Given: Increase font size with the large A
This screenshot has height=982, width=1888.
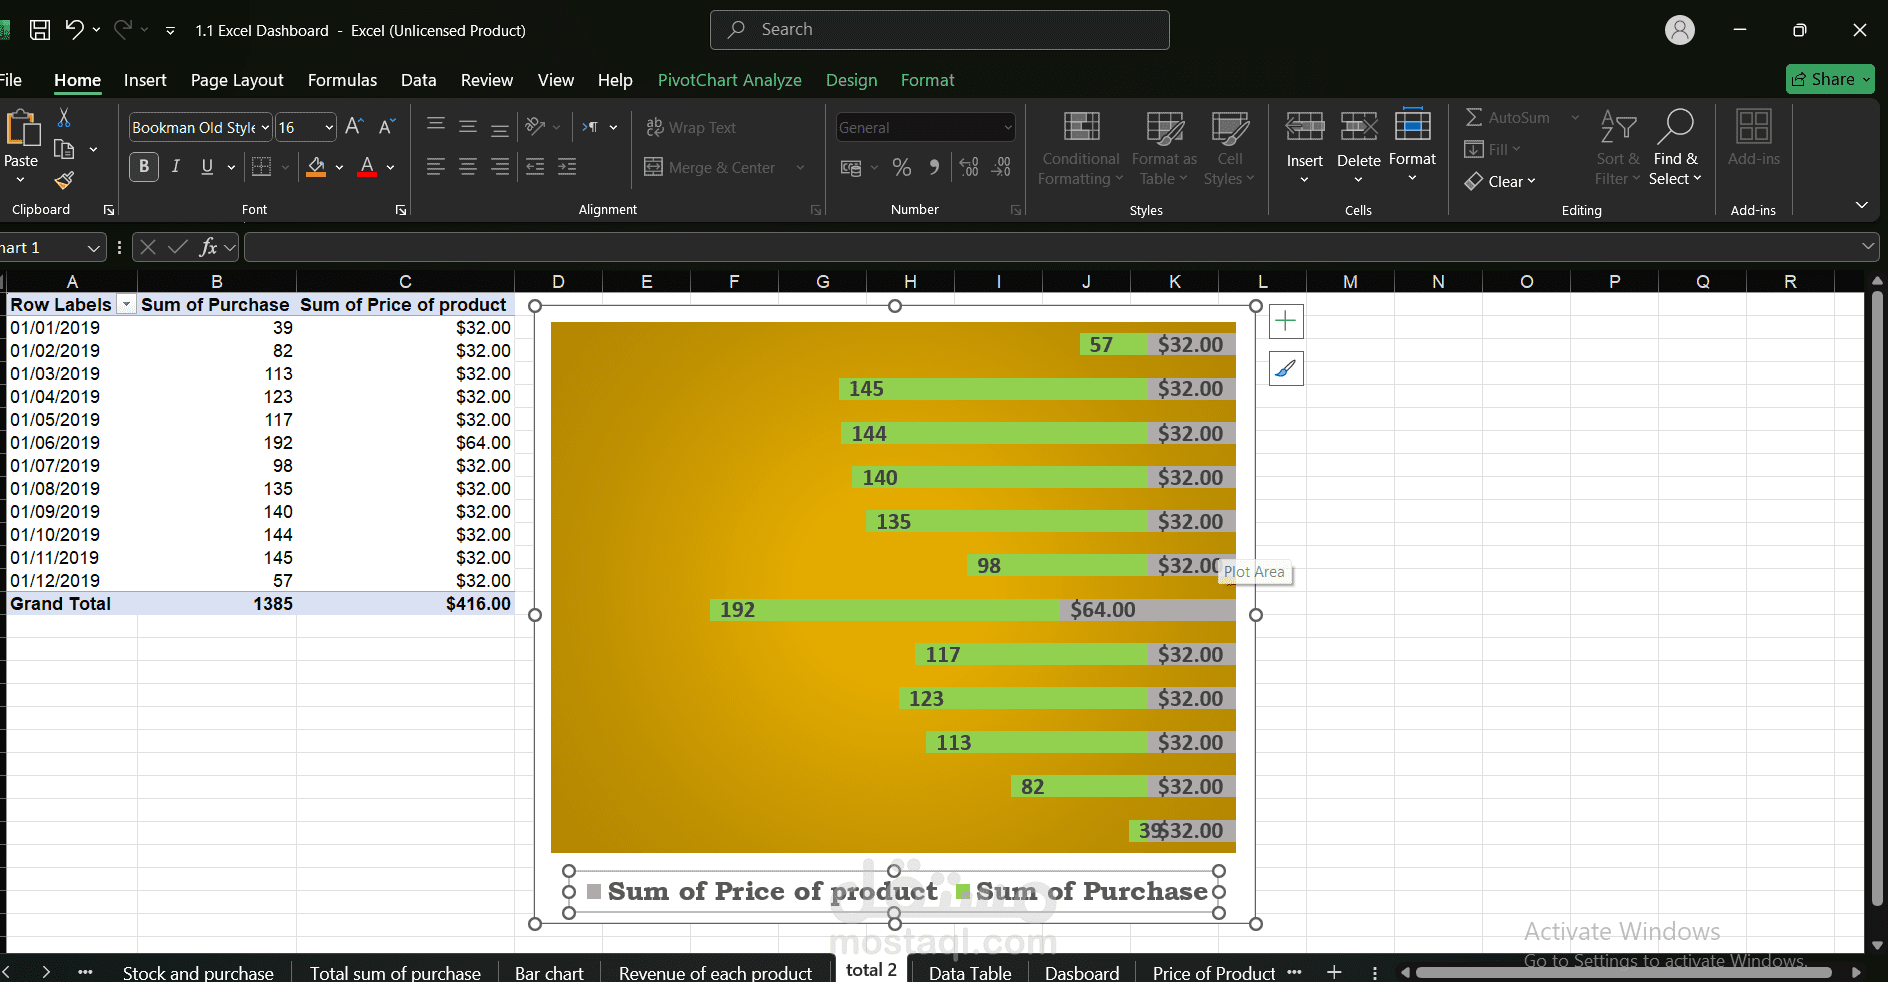Looking at the screenshot, I should (x=354, y=127).
